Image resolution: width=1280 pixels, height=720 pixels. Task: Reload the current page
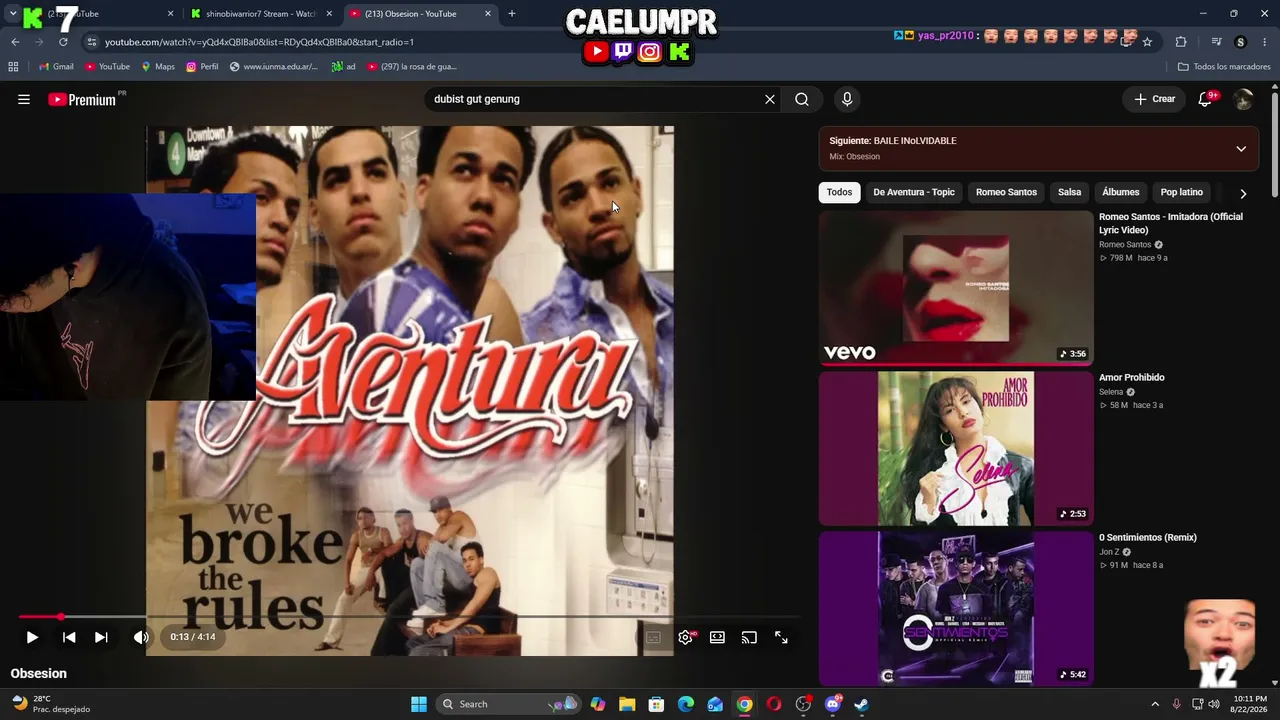coord(63,42)
